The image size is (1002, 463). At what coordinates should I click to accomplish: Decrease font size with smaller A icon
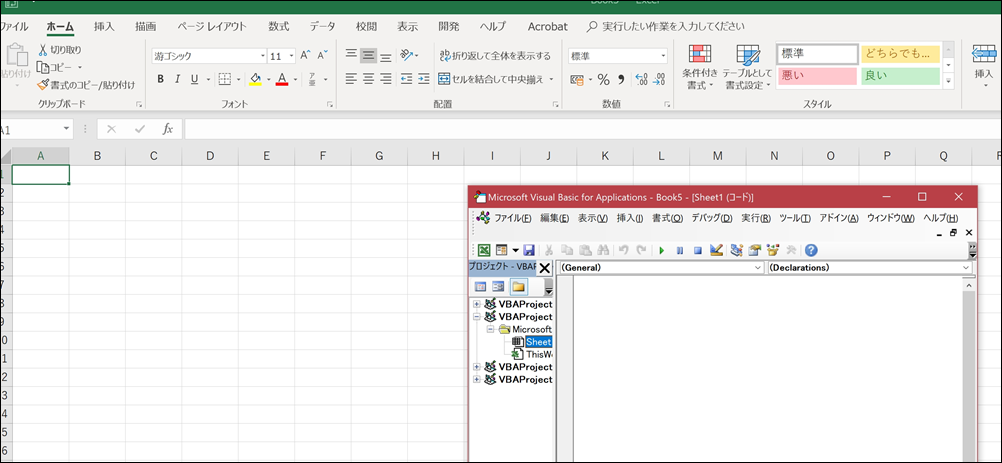tap(323, 56)
